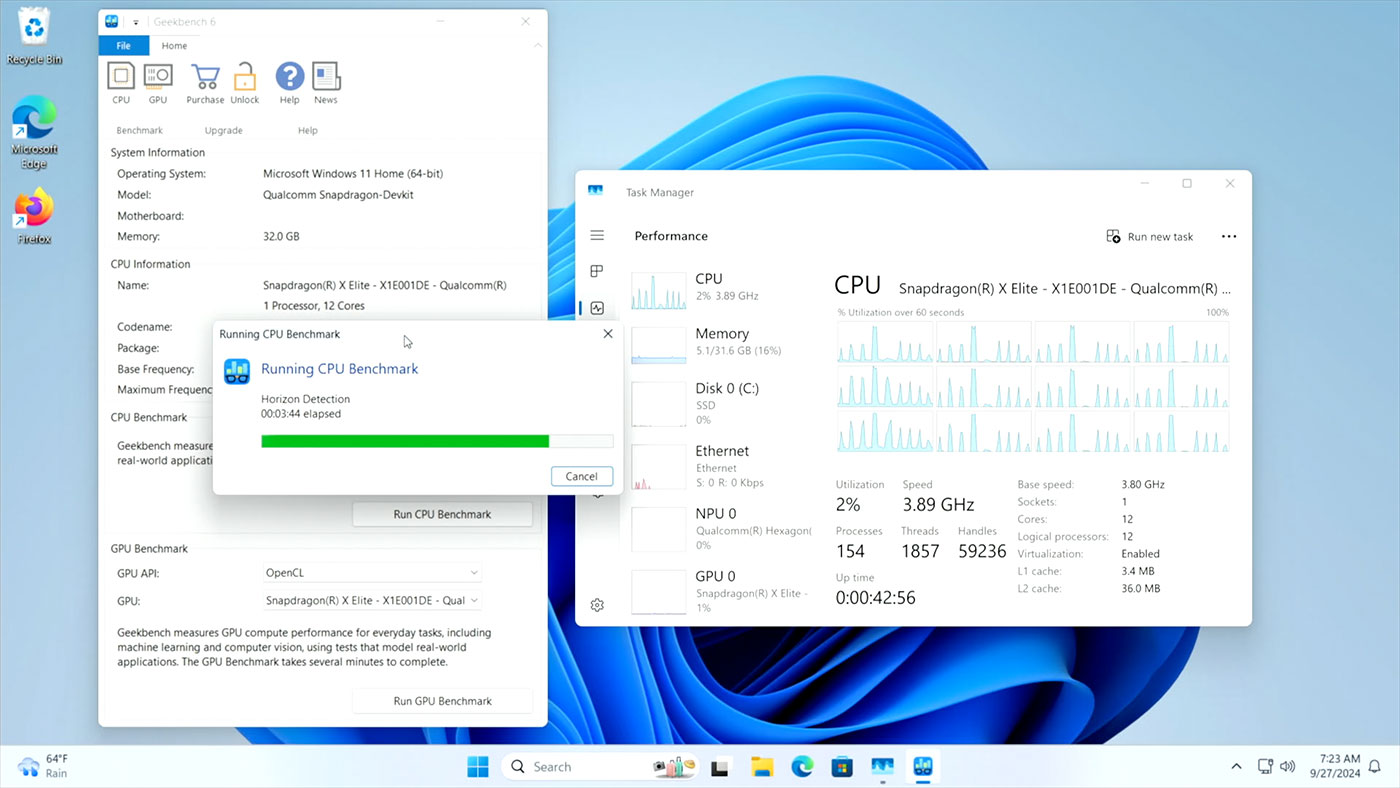
Task: Select NPU 0 performance item
Action: [725, 529]
